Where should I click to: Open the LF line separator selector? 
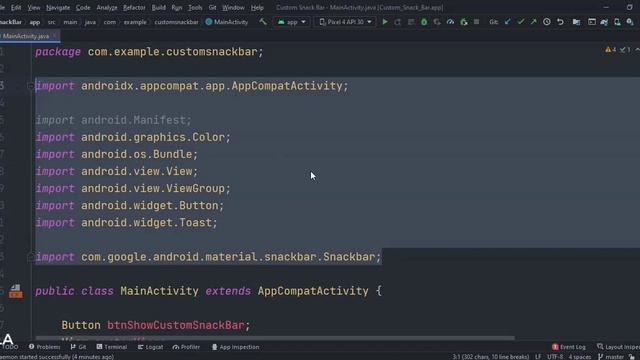point(538,357)
